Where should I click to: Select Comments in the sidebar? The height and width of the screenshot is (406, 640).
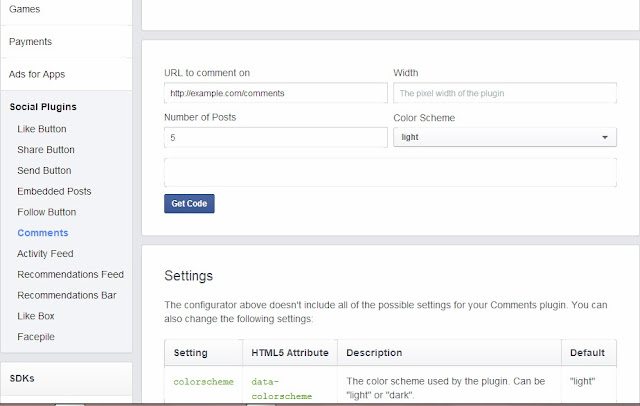(43, 233)
